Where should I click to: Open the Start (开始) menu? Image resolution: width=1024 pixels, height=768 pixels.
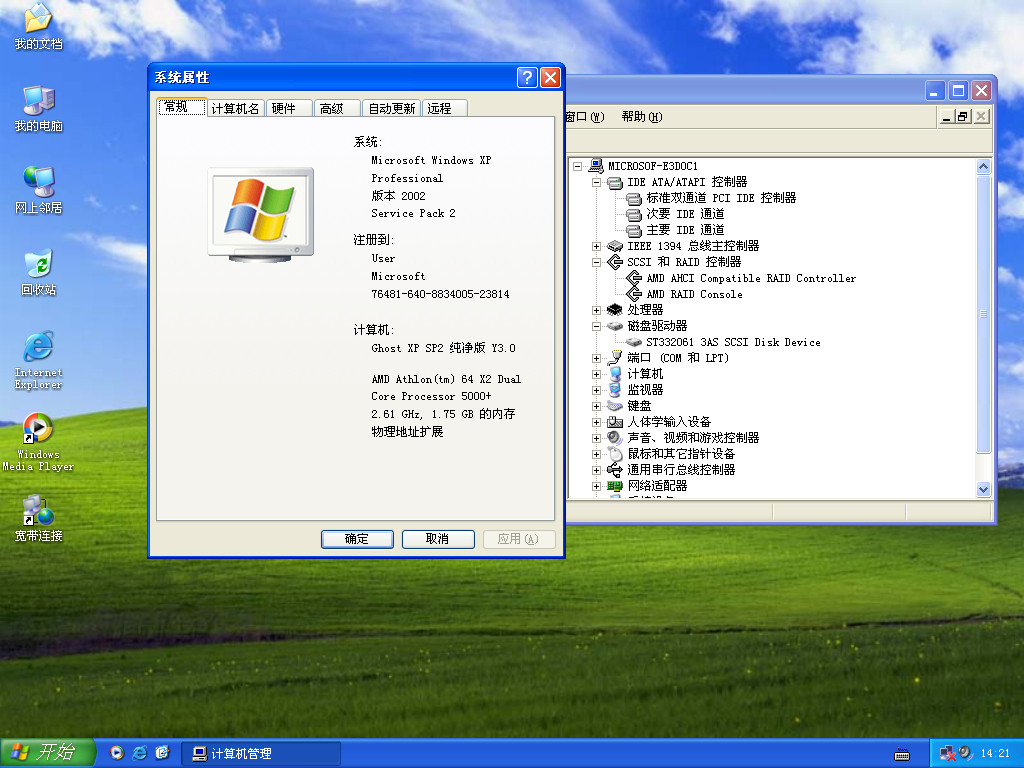[x=47, y=753]
